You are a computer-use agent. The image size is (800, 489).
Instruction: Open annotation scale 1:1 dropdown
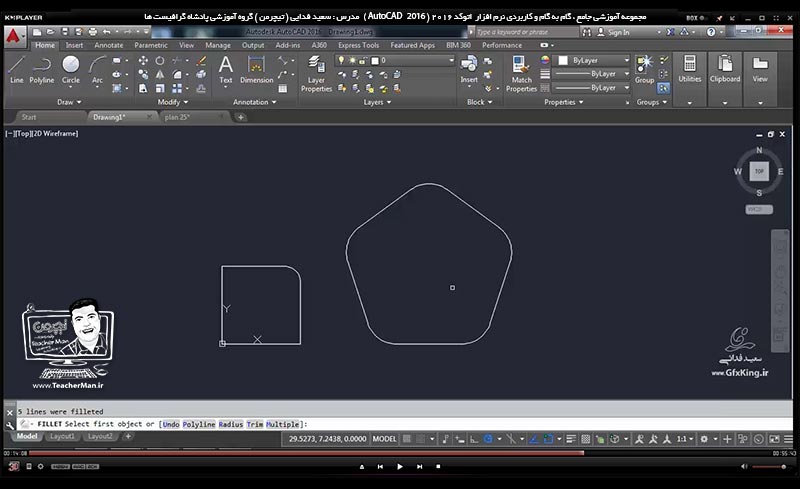pos(685,439)
